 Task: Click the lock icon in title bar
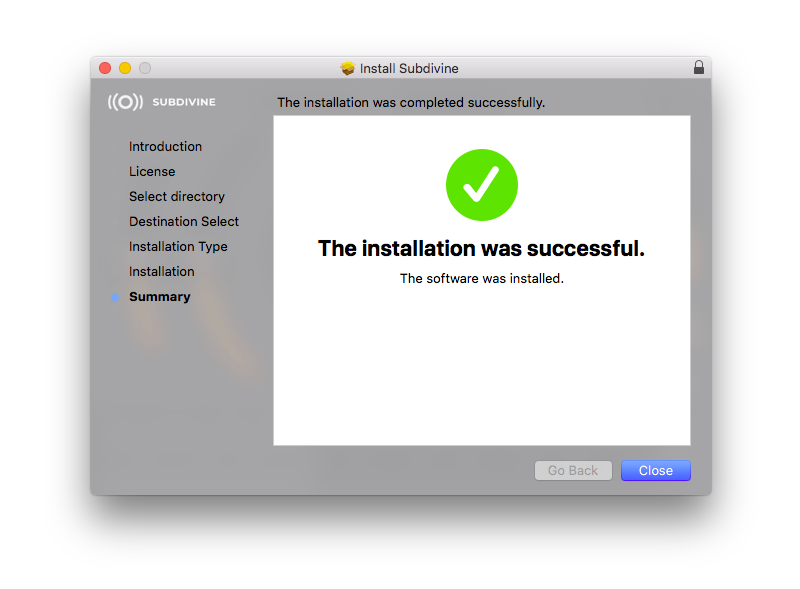[x=698, y=67]
